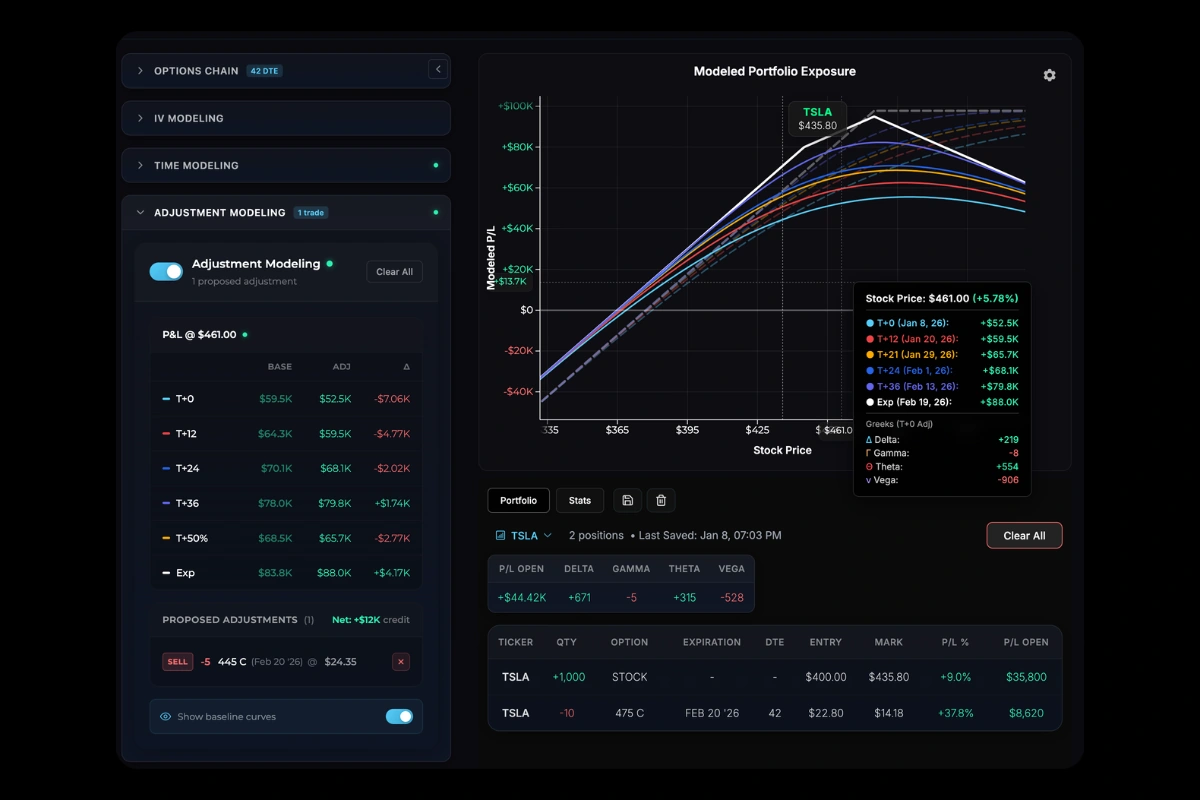This screenshot has width=1200, height=800.
Task: Click the red SELL badge on the adjustment
Action: pos(176,661)
